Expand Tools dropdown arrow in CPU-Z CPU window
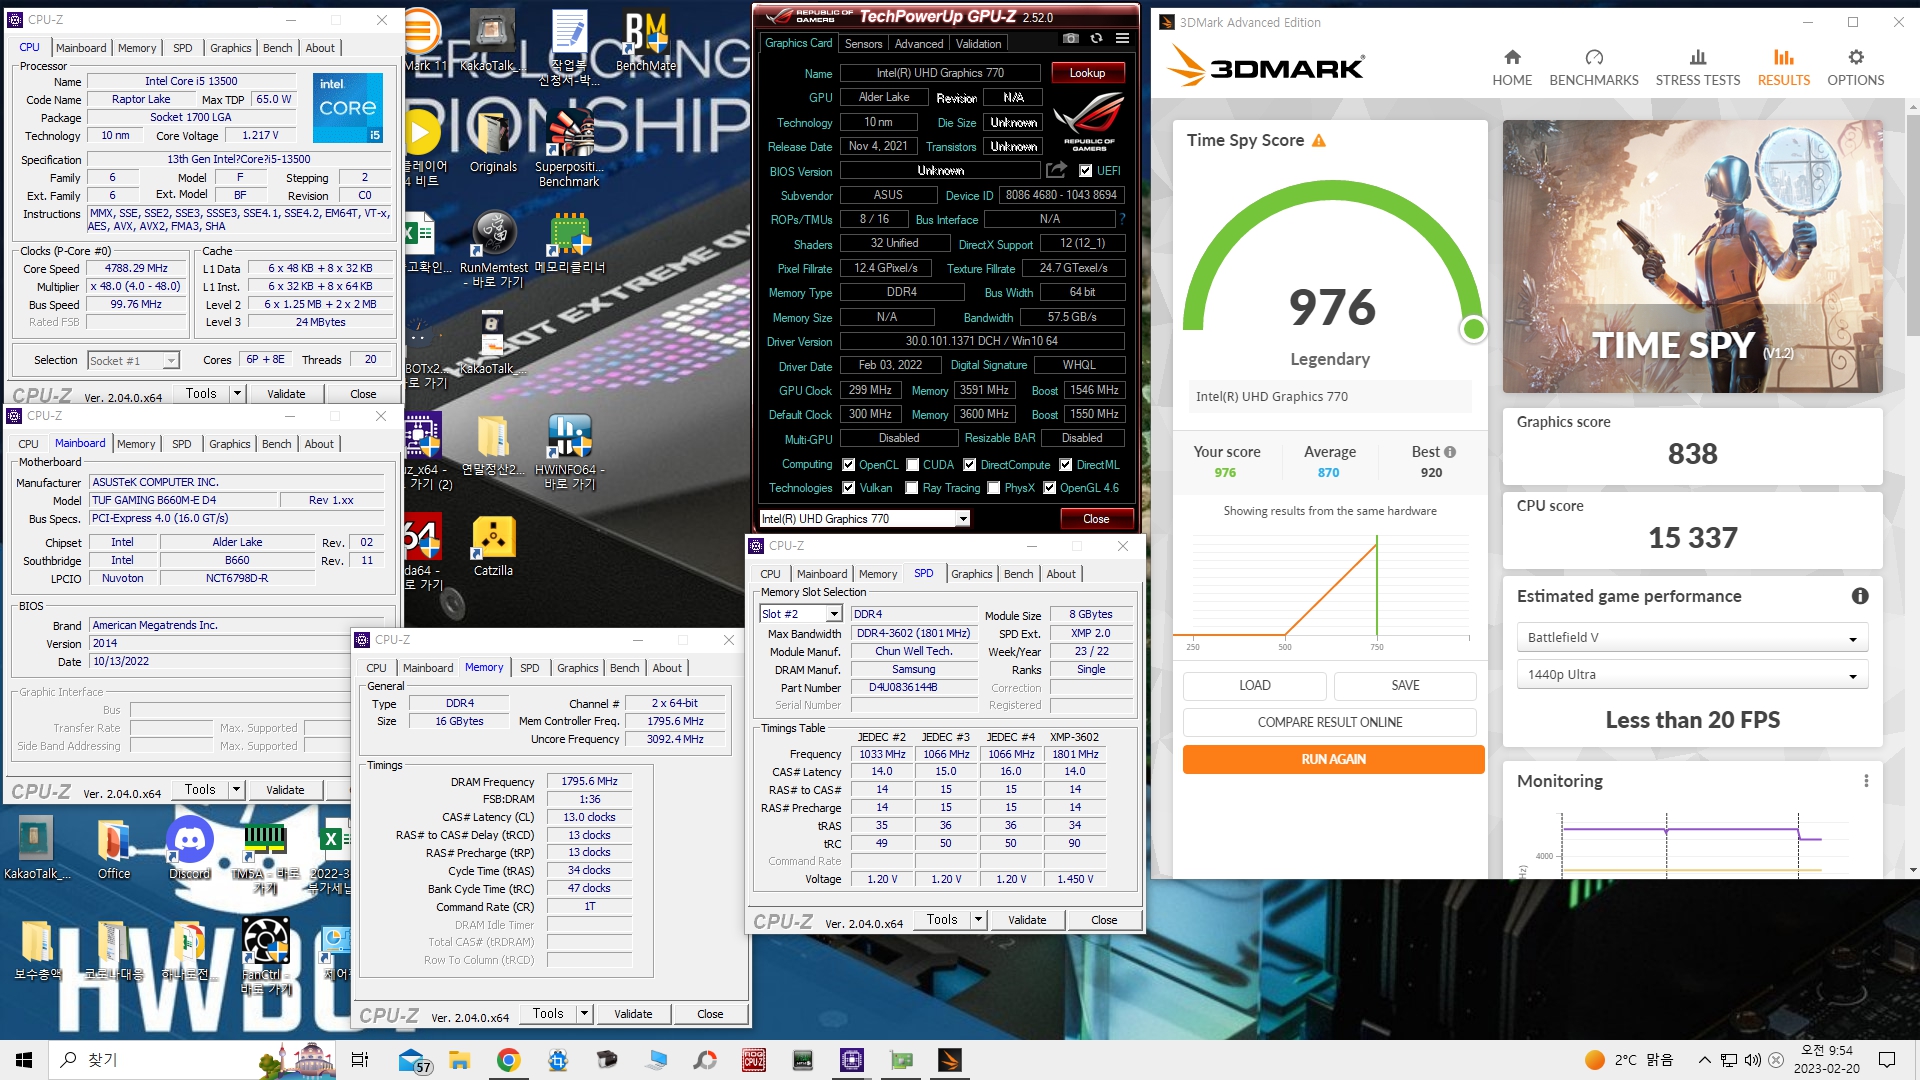 pos(238,394)
